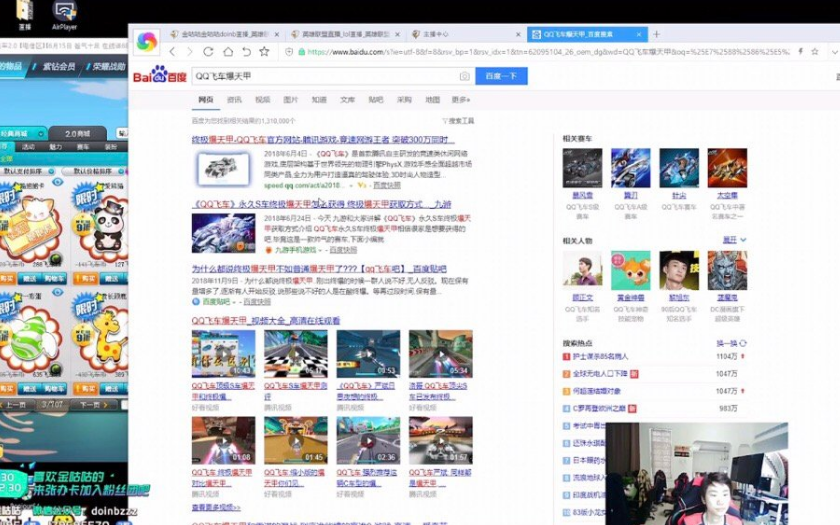Open the 紫钻会员 game menu

pos(59,66)
